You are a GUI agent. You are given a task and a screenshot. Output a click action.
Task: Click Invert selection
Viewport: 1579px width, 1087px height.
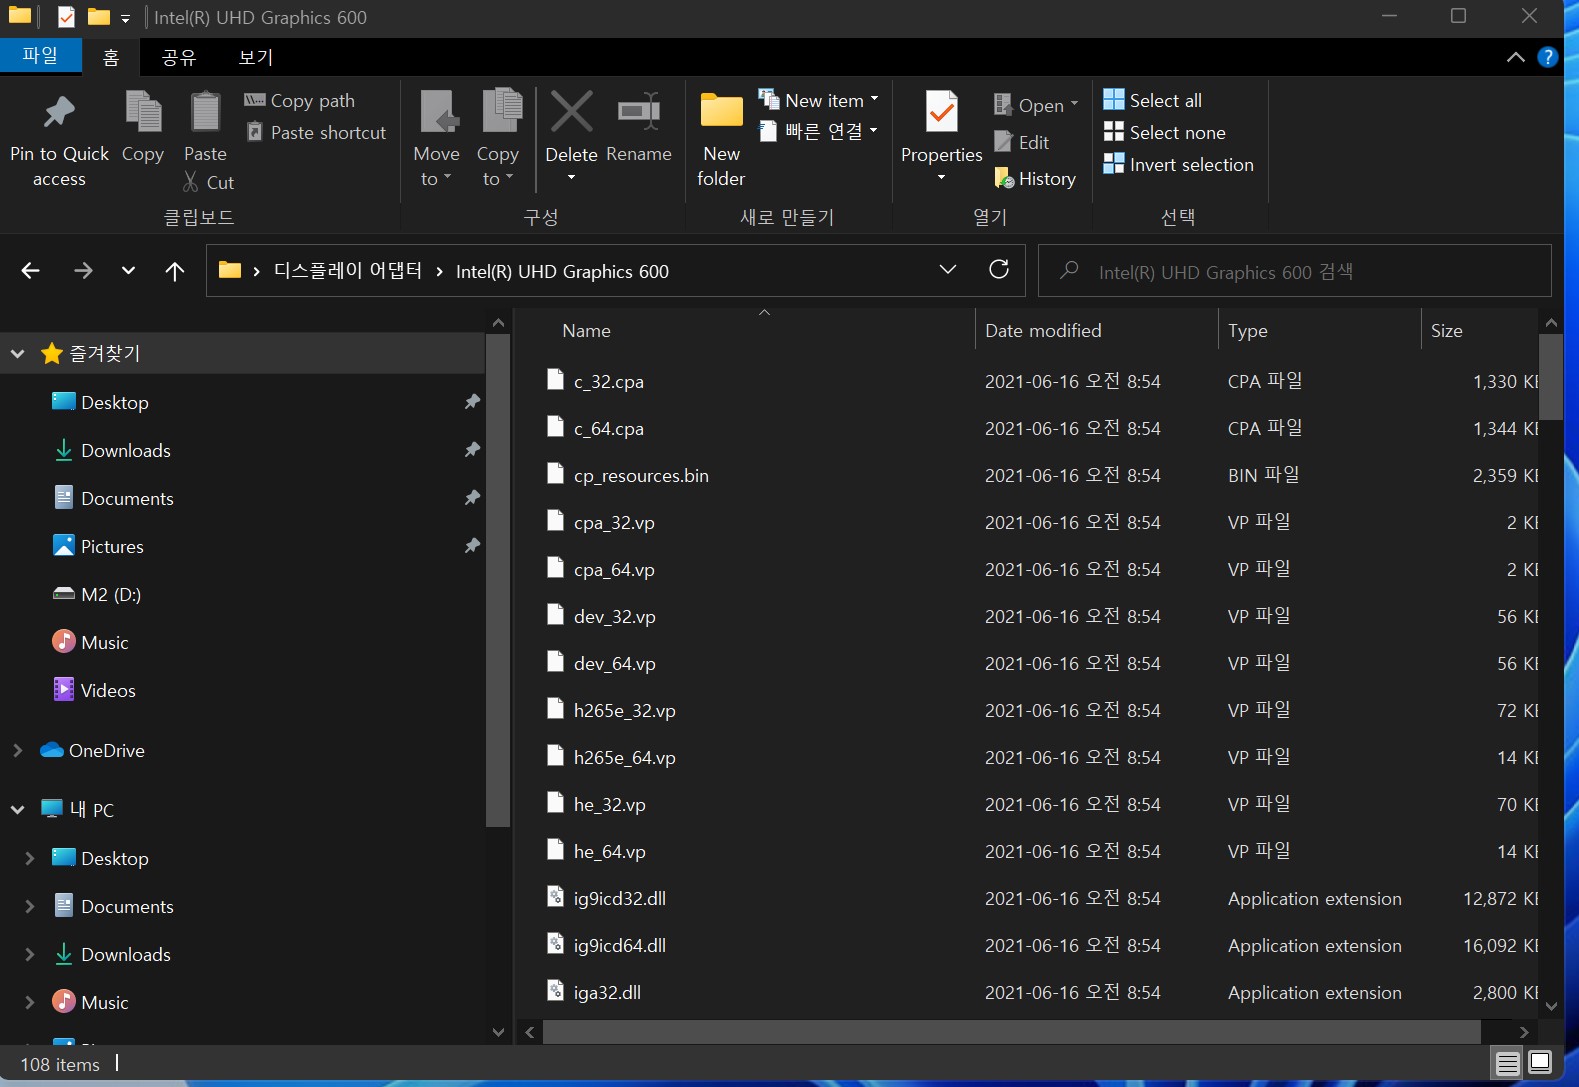[x=1178, y=164]
